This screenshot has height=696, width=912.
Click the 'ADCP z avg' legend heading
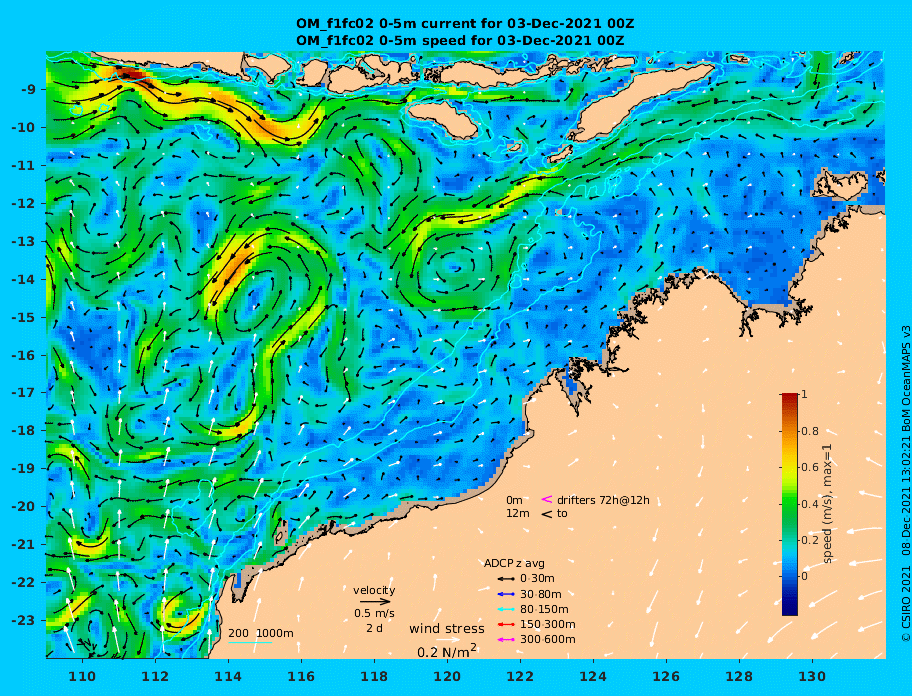pyautogui.click(x=514, y=563)
